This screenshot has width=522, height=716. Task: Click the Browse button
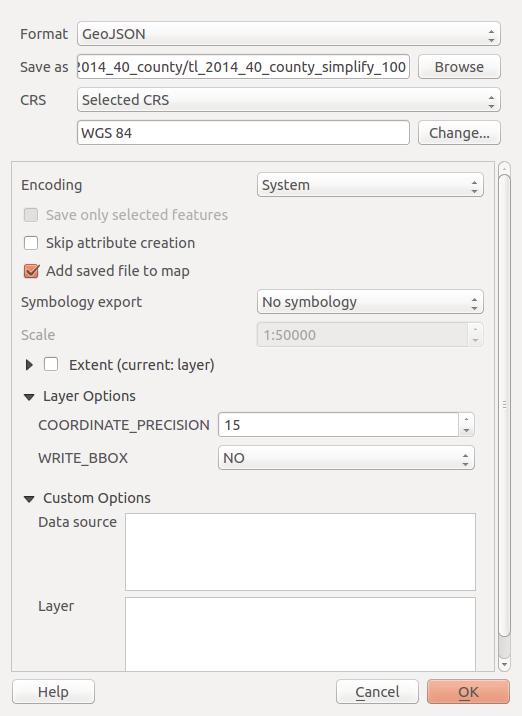tap(459, 67)
